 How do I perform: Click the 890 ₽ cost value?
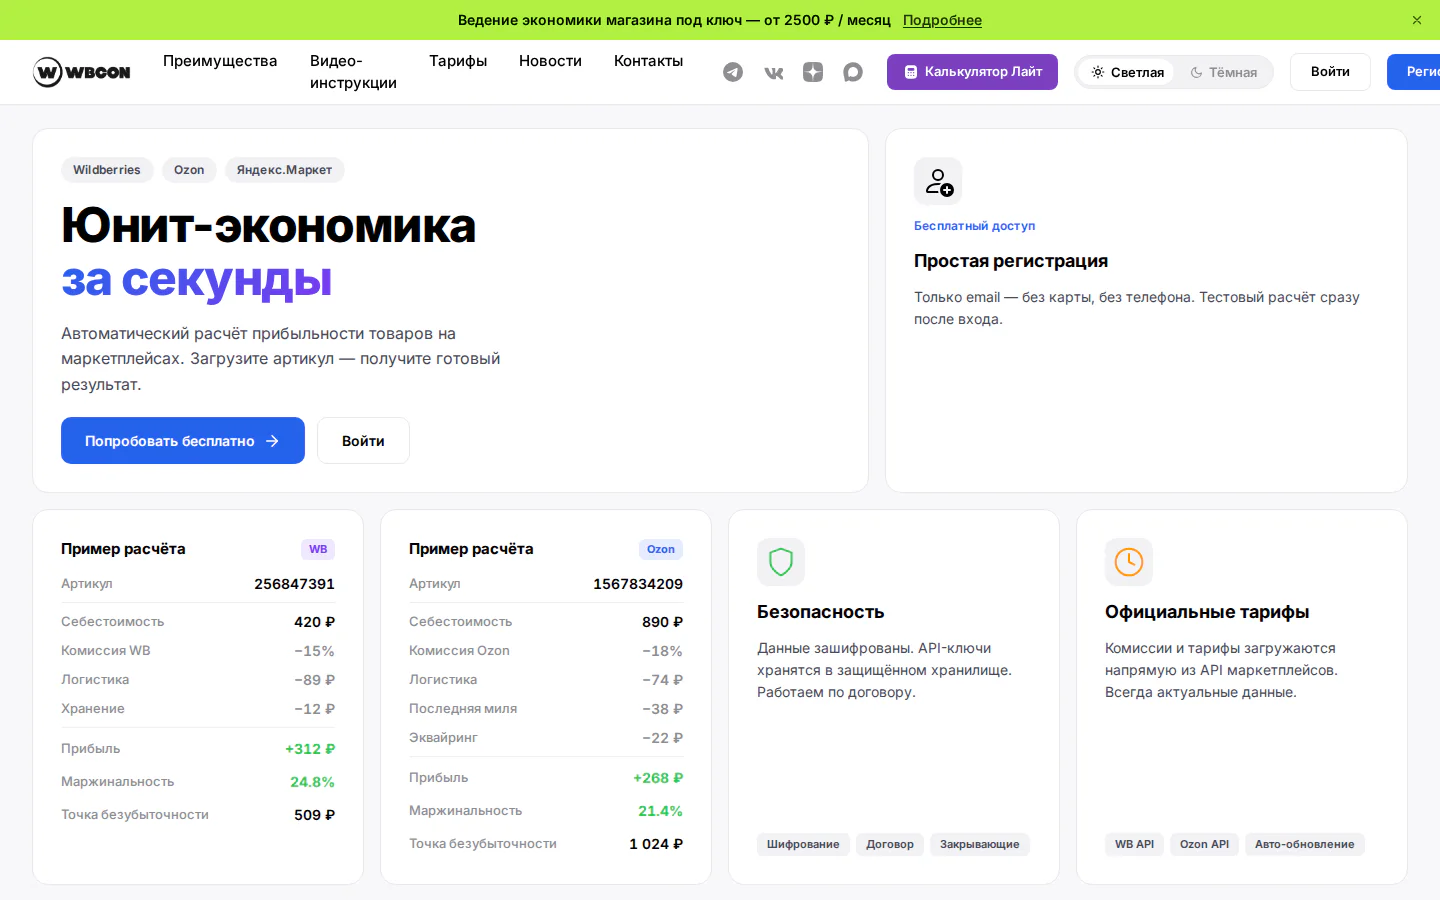point(662,622)
